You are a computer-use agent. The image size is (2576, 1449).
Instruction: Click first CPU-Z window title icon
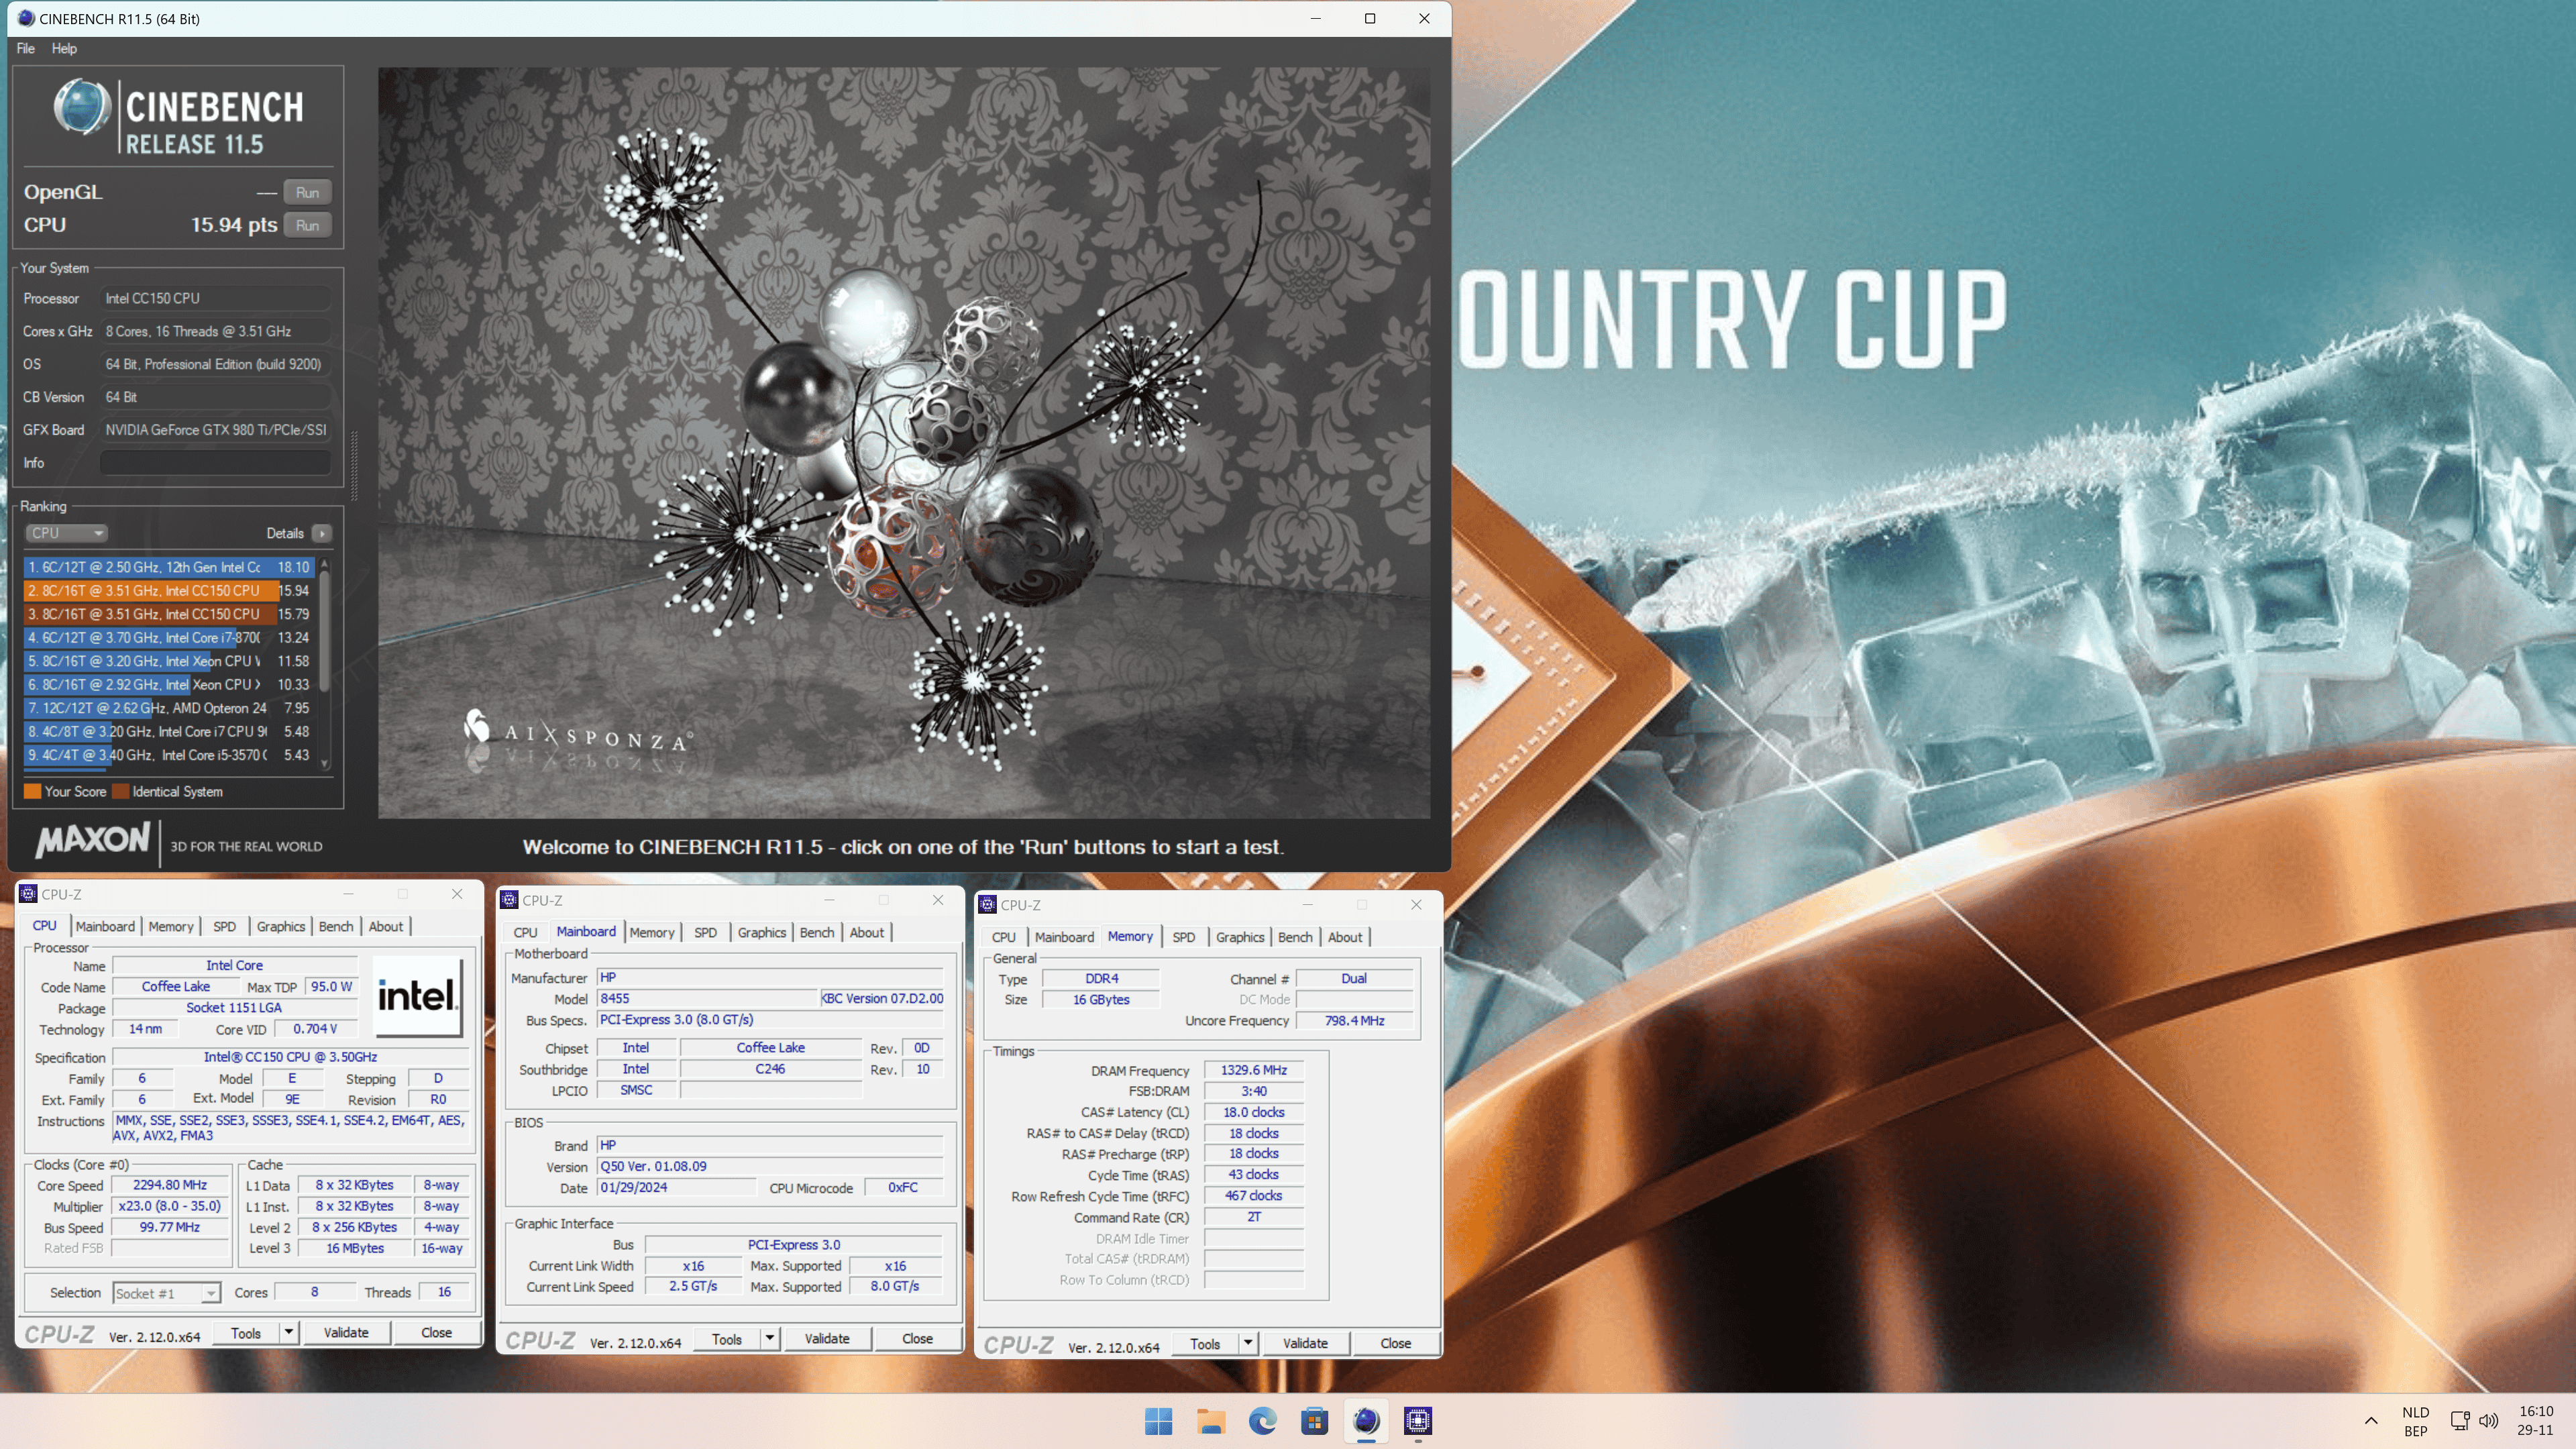[x=28, y=894]
